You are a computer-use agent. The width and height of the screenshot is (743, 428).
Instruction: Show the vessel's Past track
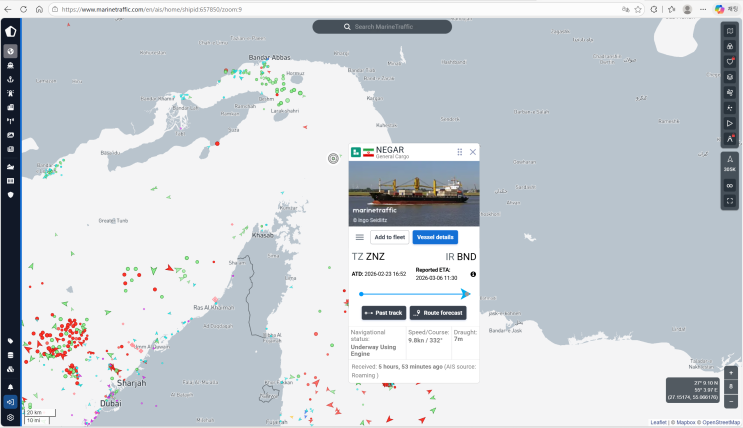coord(383,313)
